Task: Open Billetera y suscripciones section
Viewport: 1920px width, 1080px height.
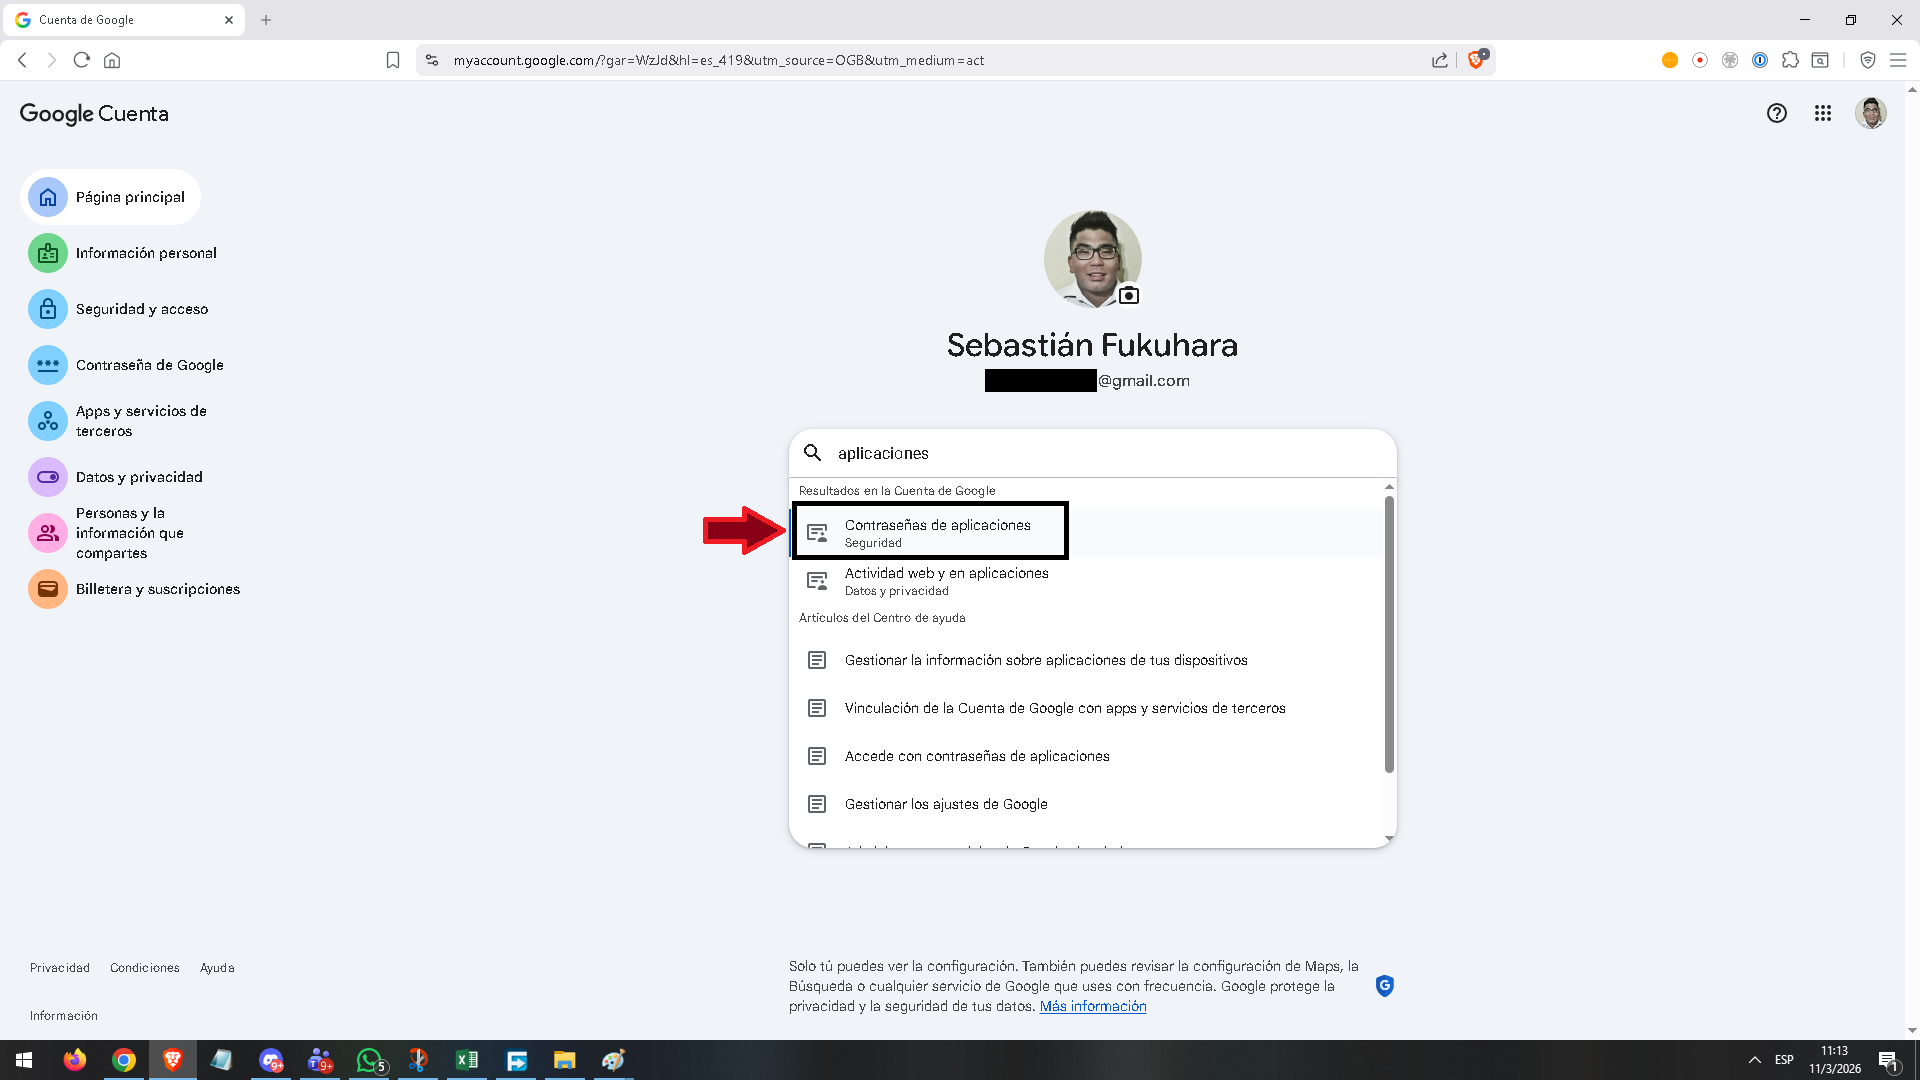Action: pyautogui.click(x=157, y=589)
